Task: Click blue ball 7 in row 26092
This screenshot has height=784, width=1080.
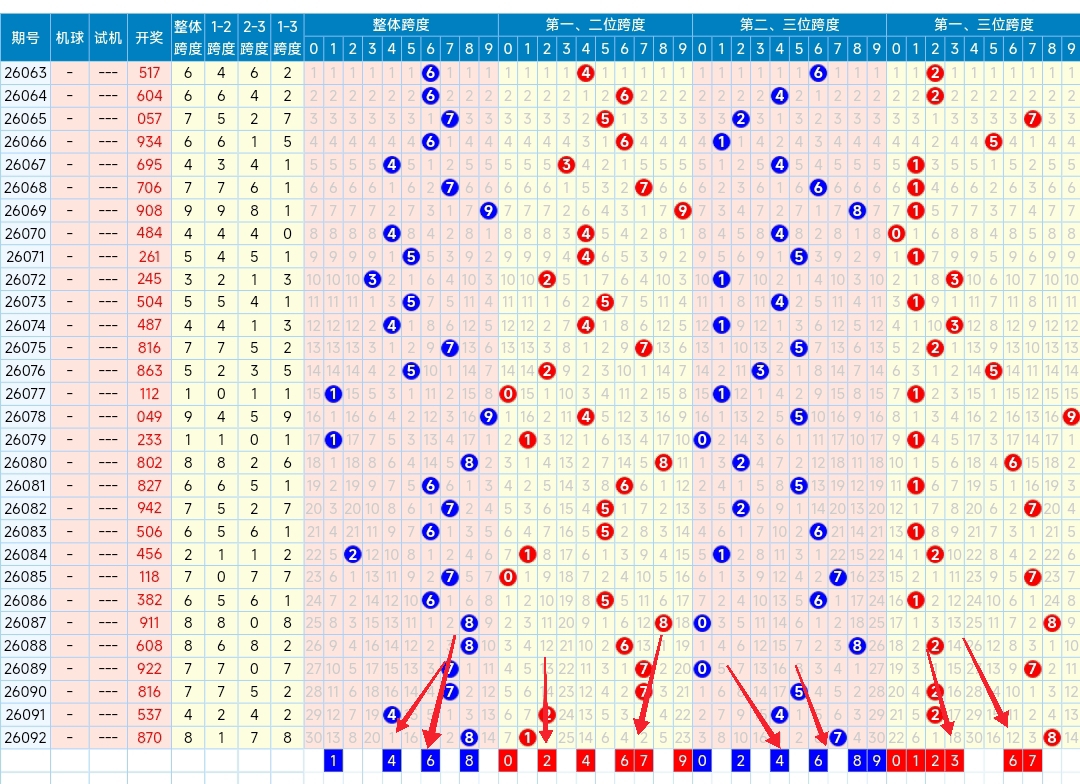Action: point(838,737)
